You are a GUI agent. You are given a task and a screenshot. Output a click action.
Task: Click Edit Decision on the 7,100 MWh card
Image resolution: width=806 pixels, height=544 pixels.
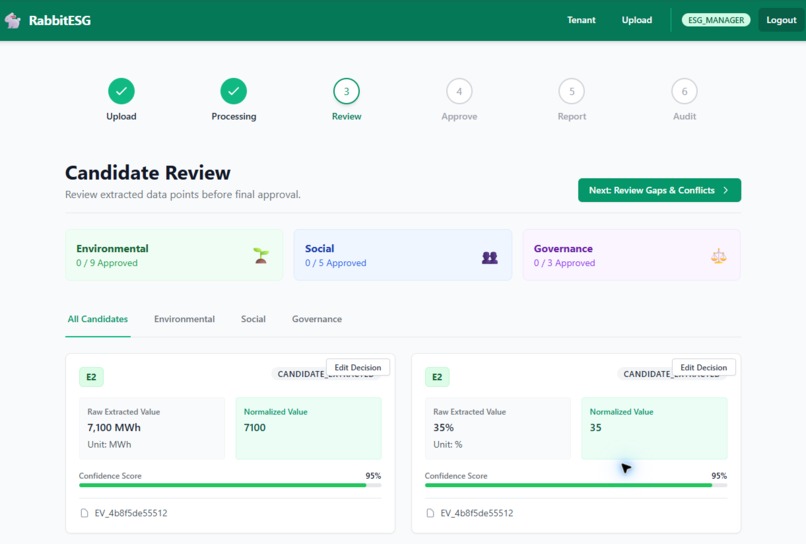pos(358,368)
